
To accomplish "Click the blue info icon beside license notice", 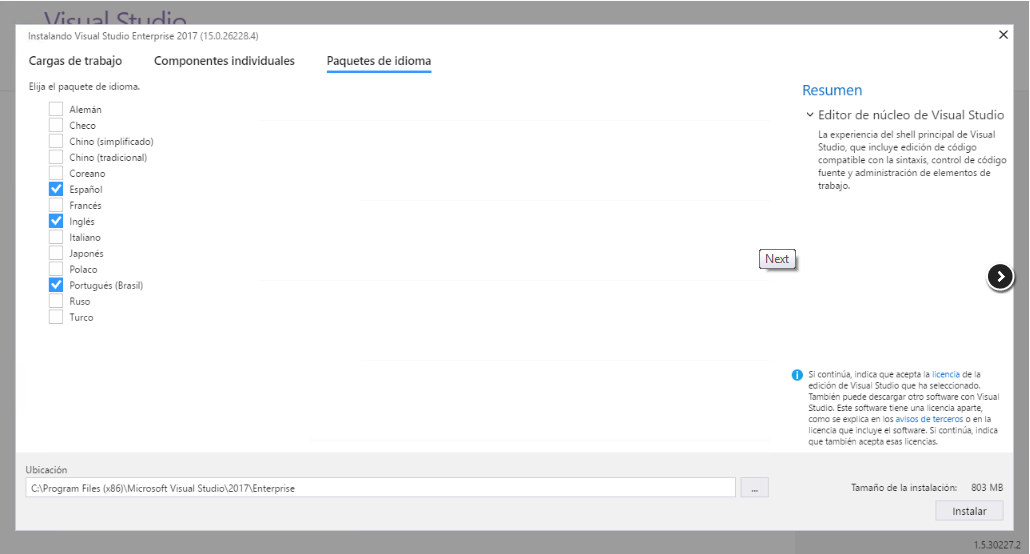I will click(x=797, y=375).
